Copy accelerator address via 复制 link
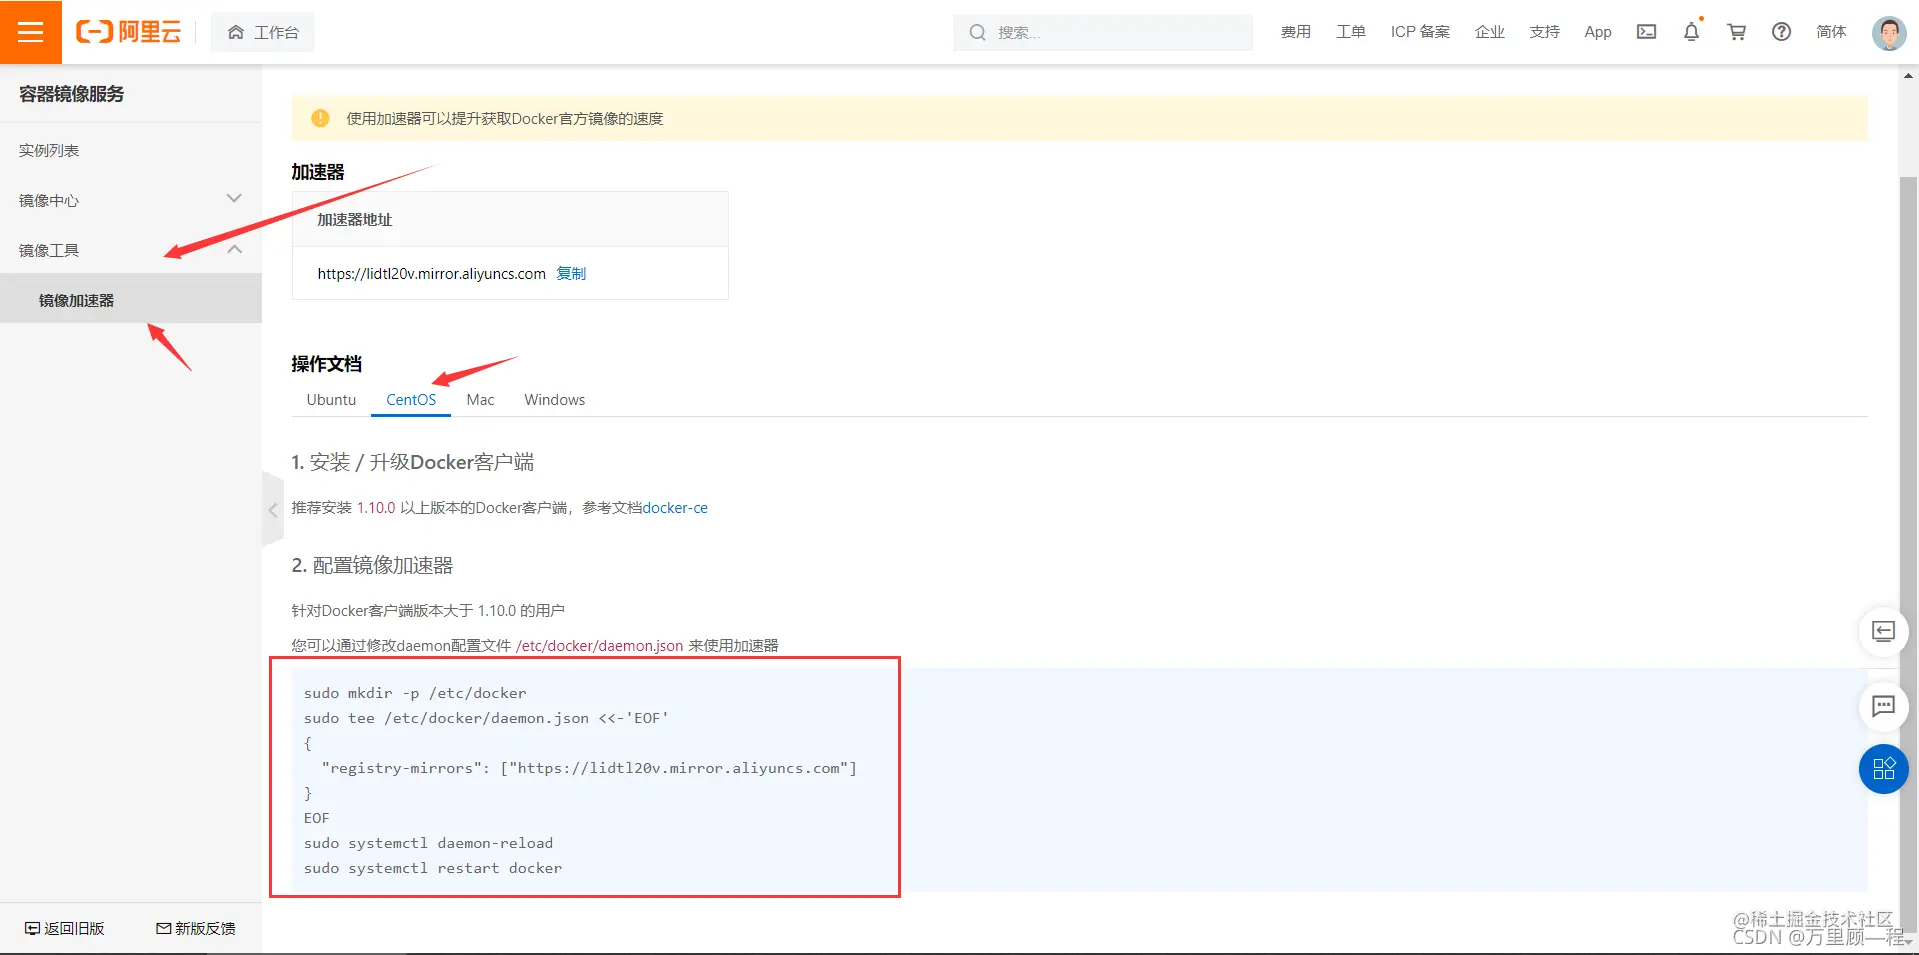1919x955 pixels. 571,273
